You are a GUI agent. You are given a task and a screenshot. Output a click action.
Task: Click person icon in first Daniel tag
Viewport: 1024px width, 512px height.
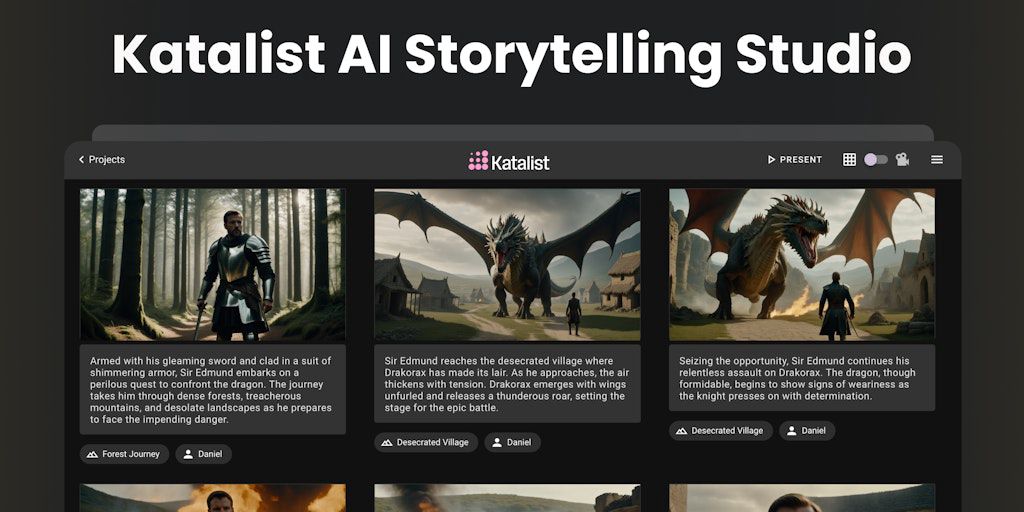188,454
